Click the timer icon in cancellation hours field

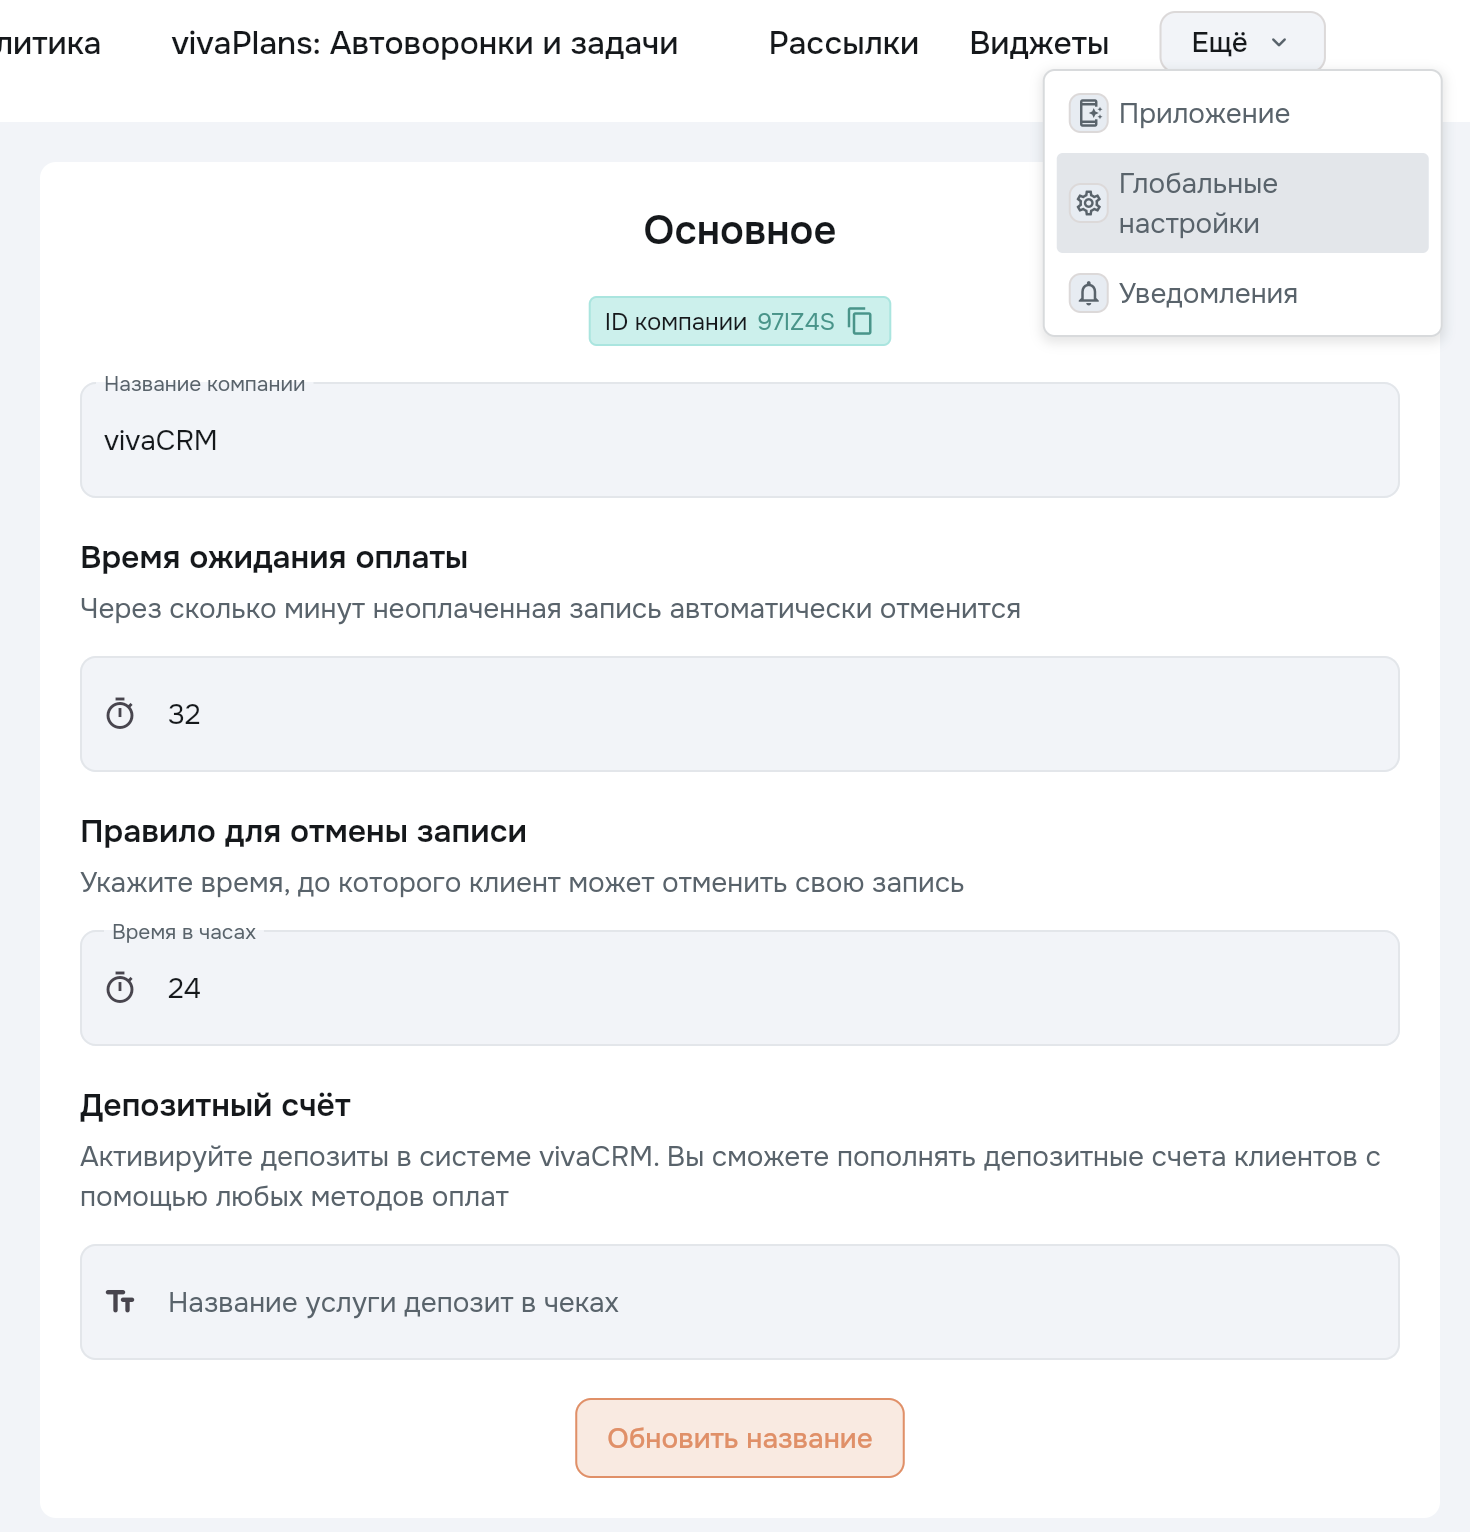point(120,988)
